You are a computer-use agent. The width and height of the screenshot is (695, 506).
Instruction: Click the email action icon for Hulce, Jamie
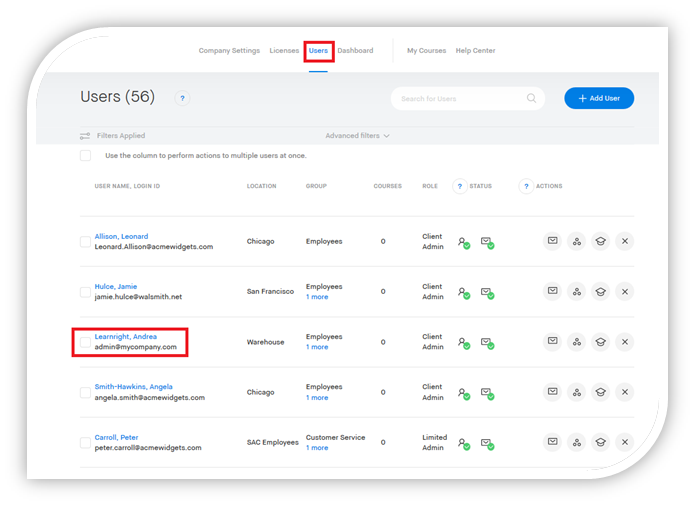pos(552,291)
